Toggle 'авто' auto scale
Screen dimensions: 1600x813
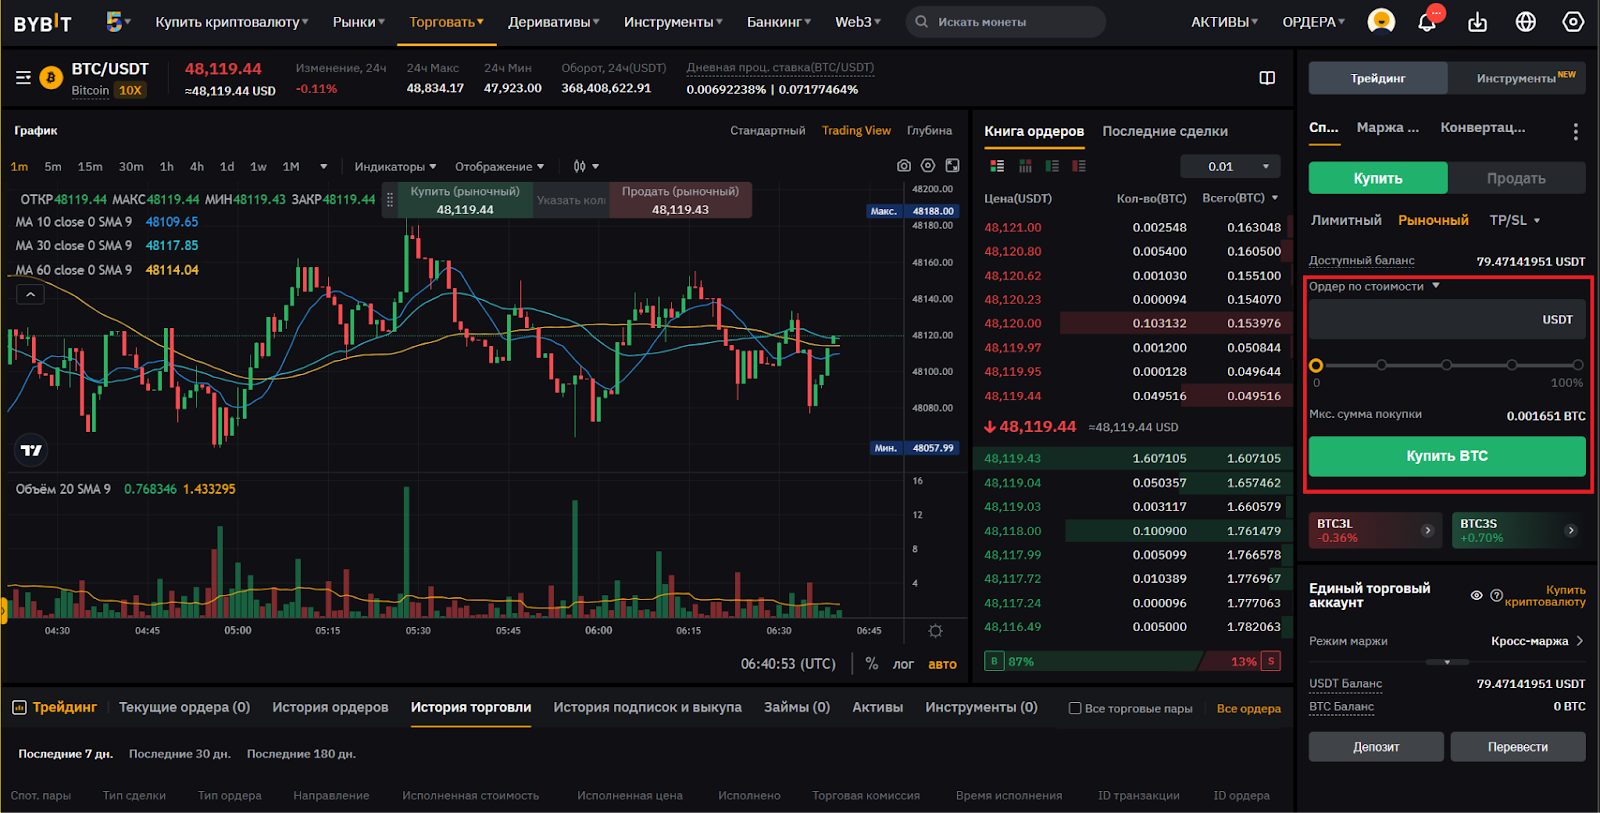[942, 664]
